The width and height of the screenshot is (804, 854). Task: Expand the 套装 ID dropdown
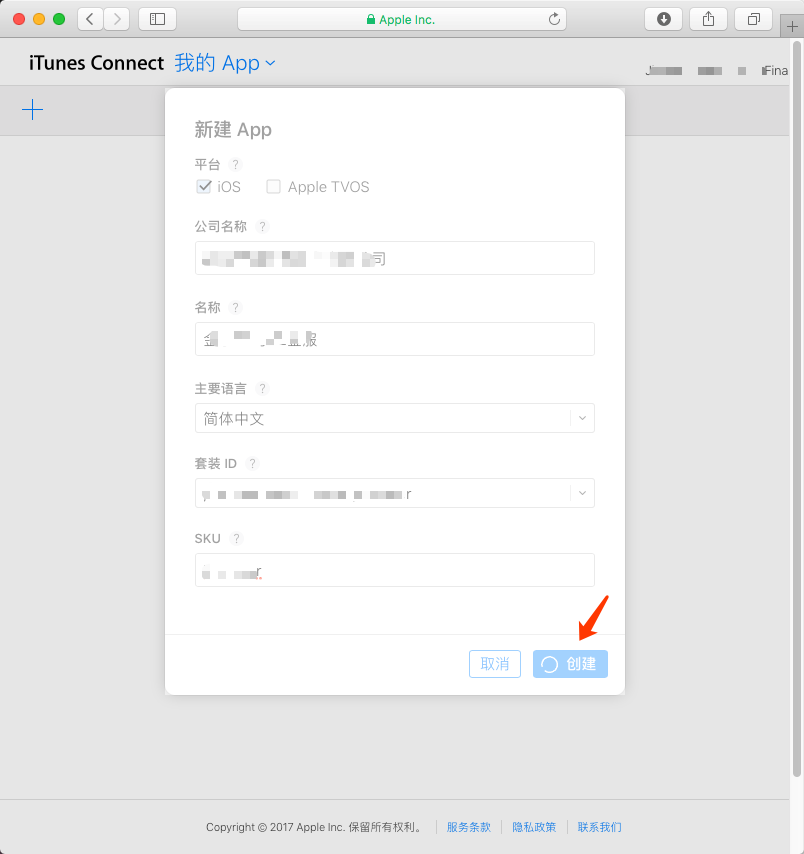click(x=395, y=493)
